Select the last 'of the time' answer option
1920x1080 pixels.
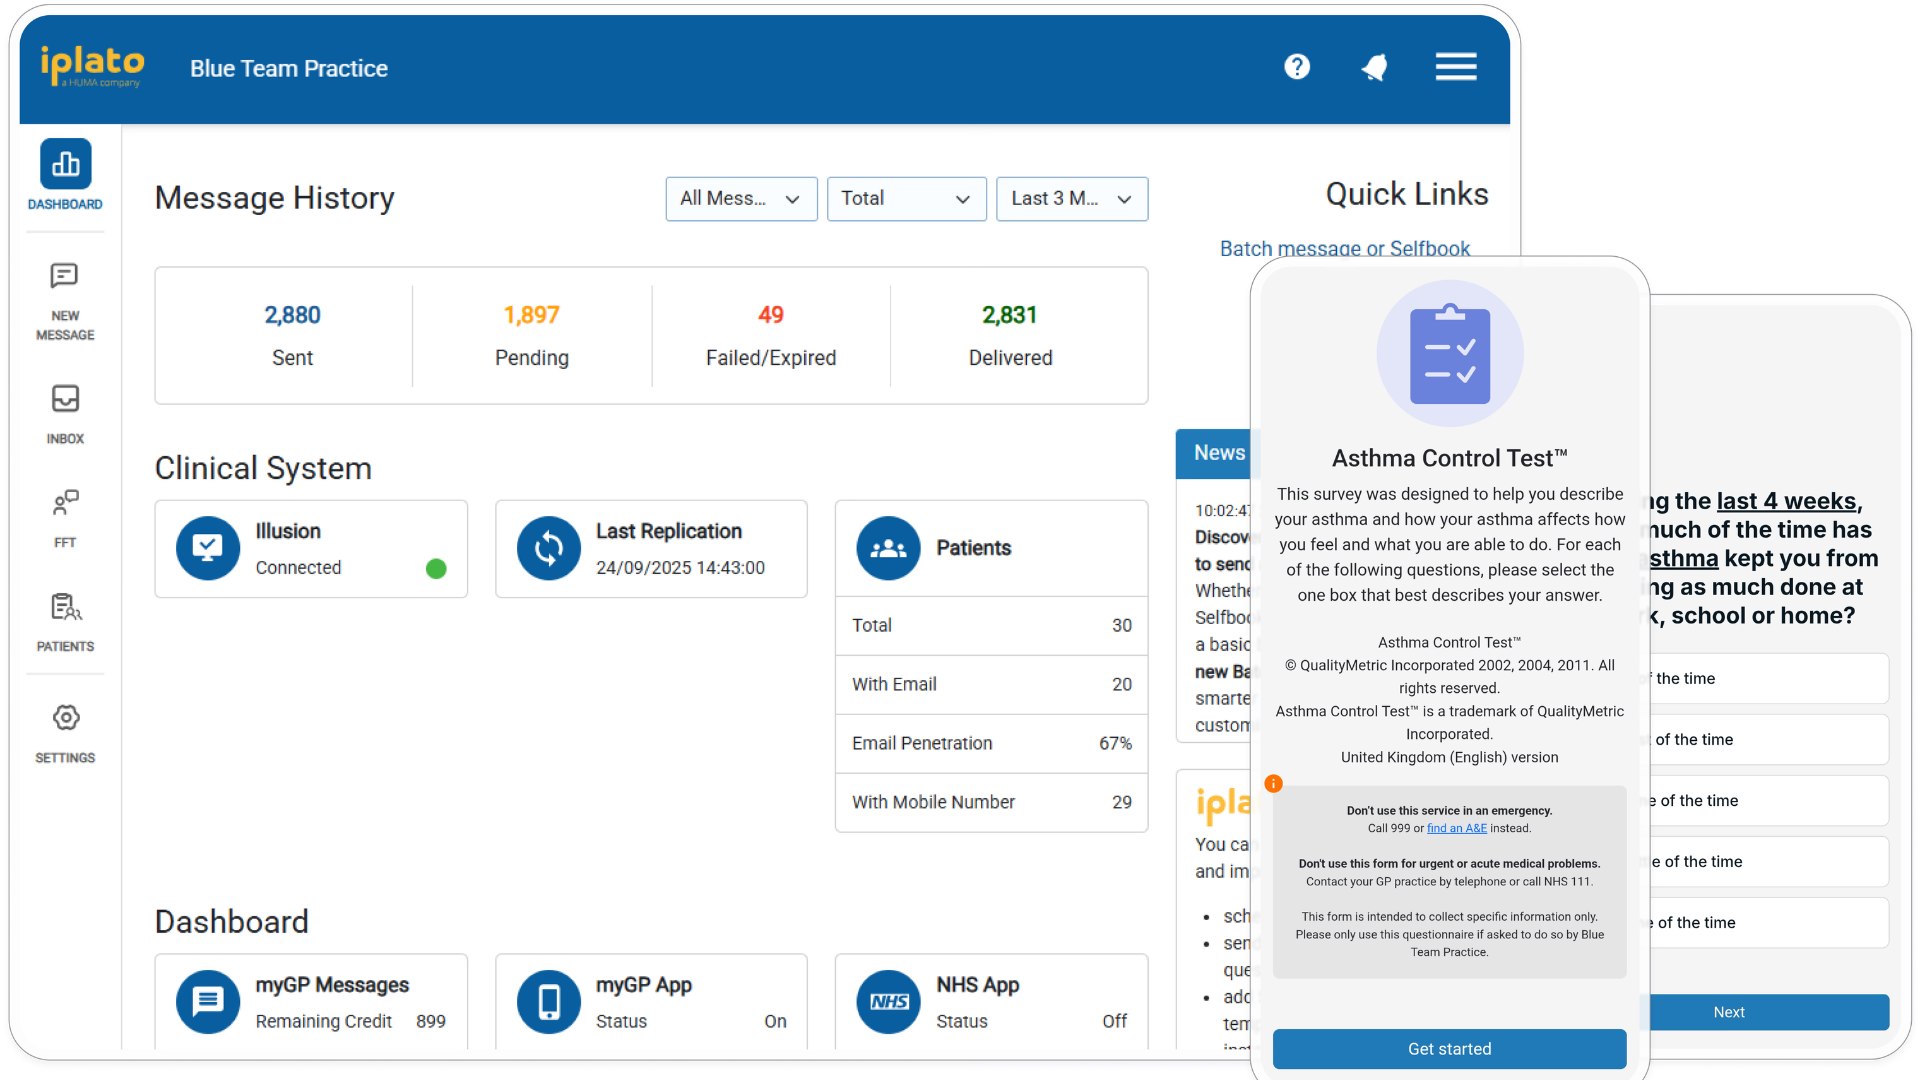pos(1768,922)
